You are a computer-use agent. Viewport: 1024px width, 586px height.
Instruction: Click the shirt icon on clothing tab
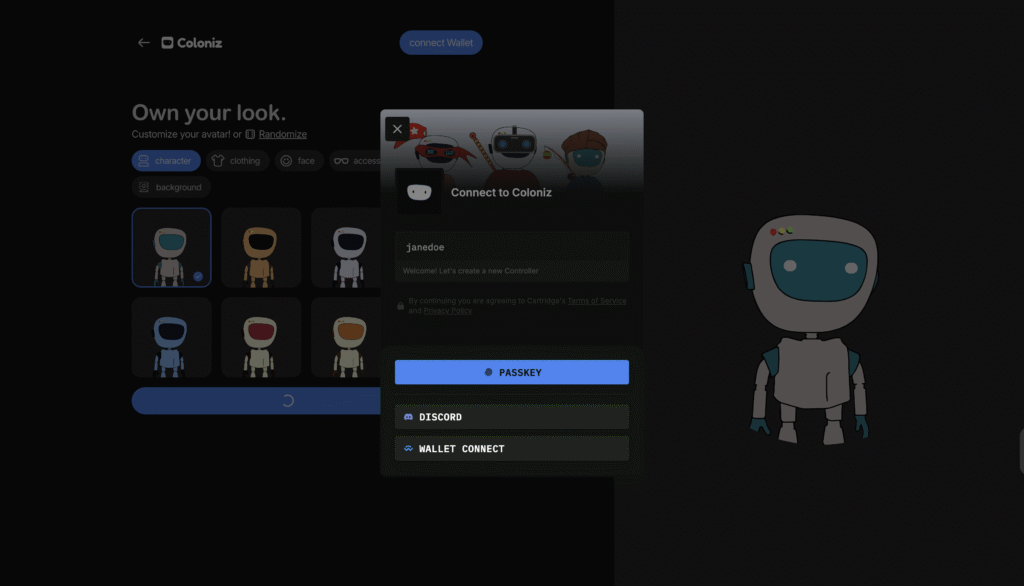(217, 161)
